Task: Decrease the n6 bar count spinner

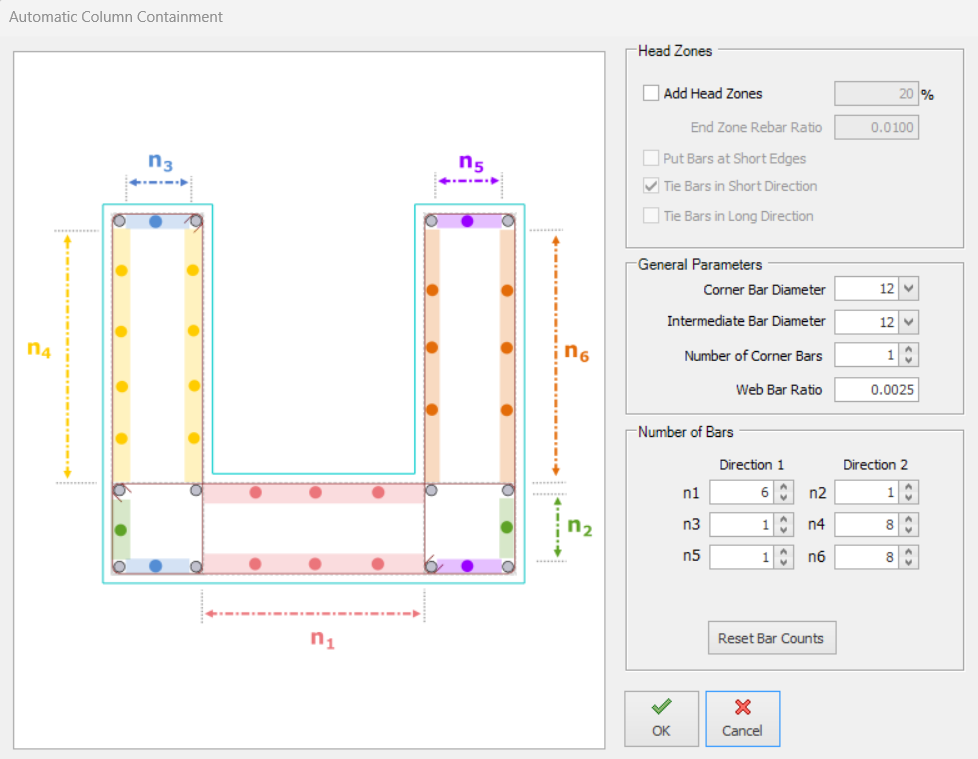Action: [x=908, y=563]
